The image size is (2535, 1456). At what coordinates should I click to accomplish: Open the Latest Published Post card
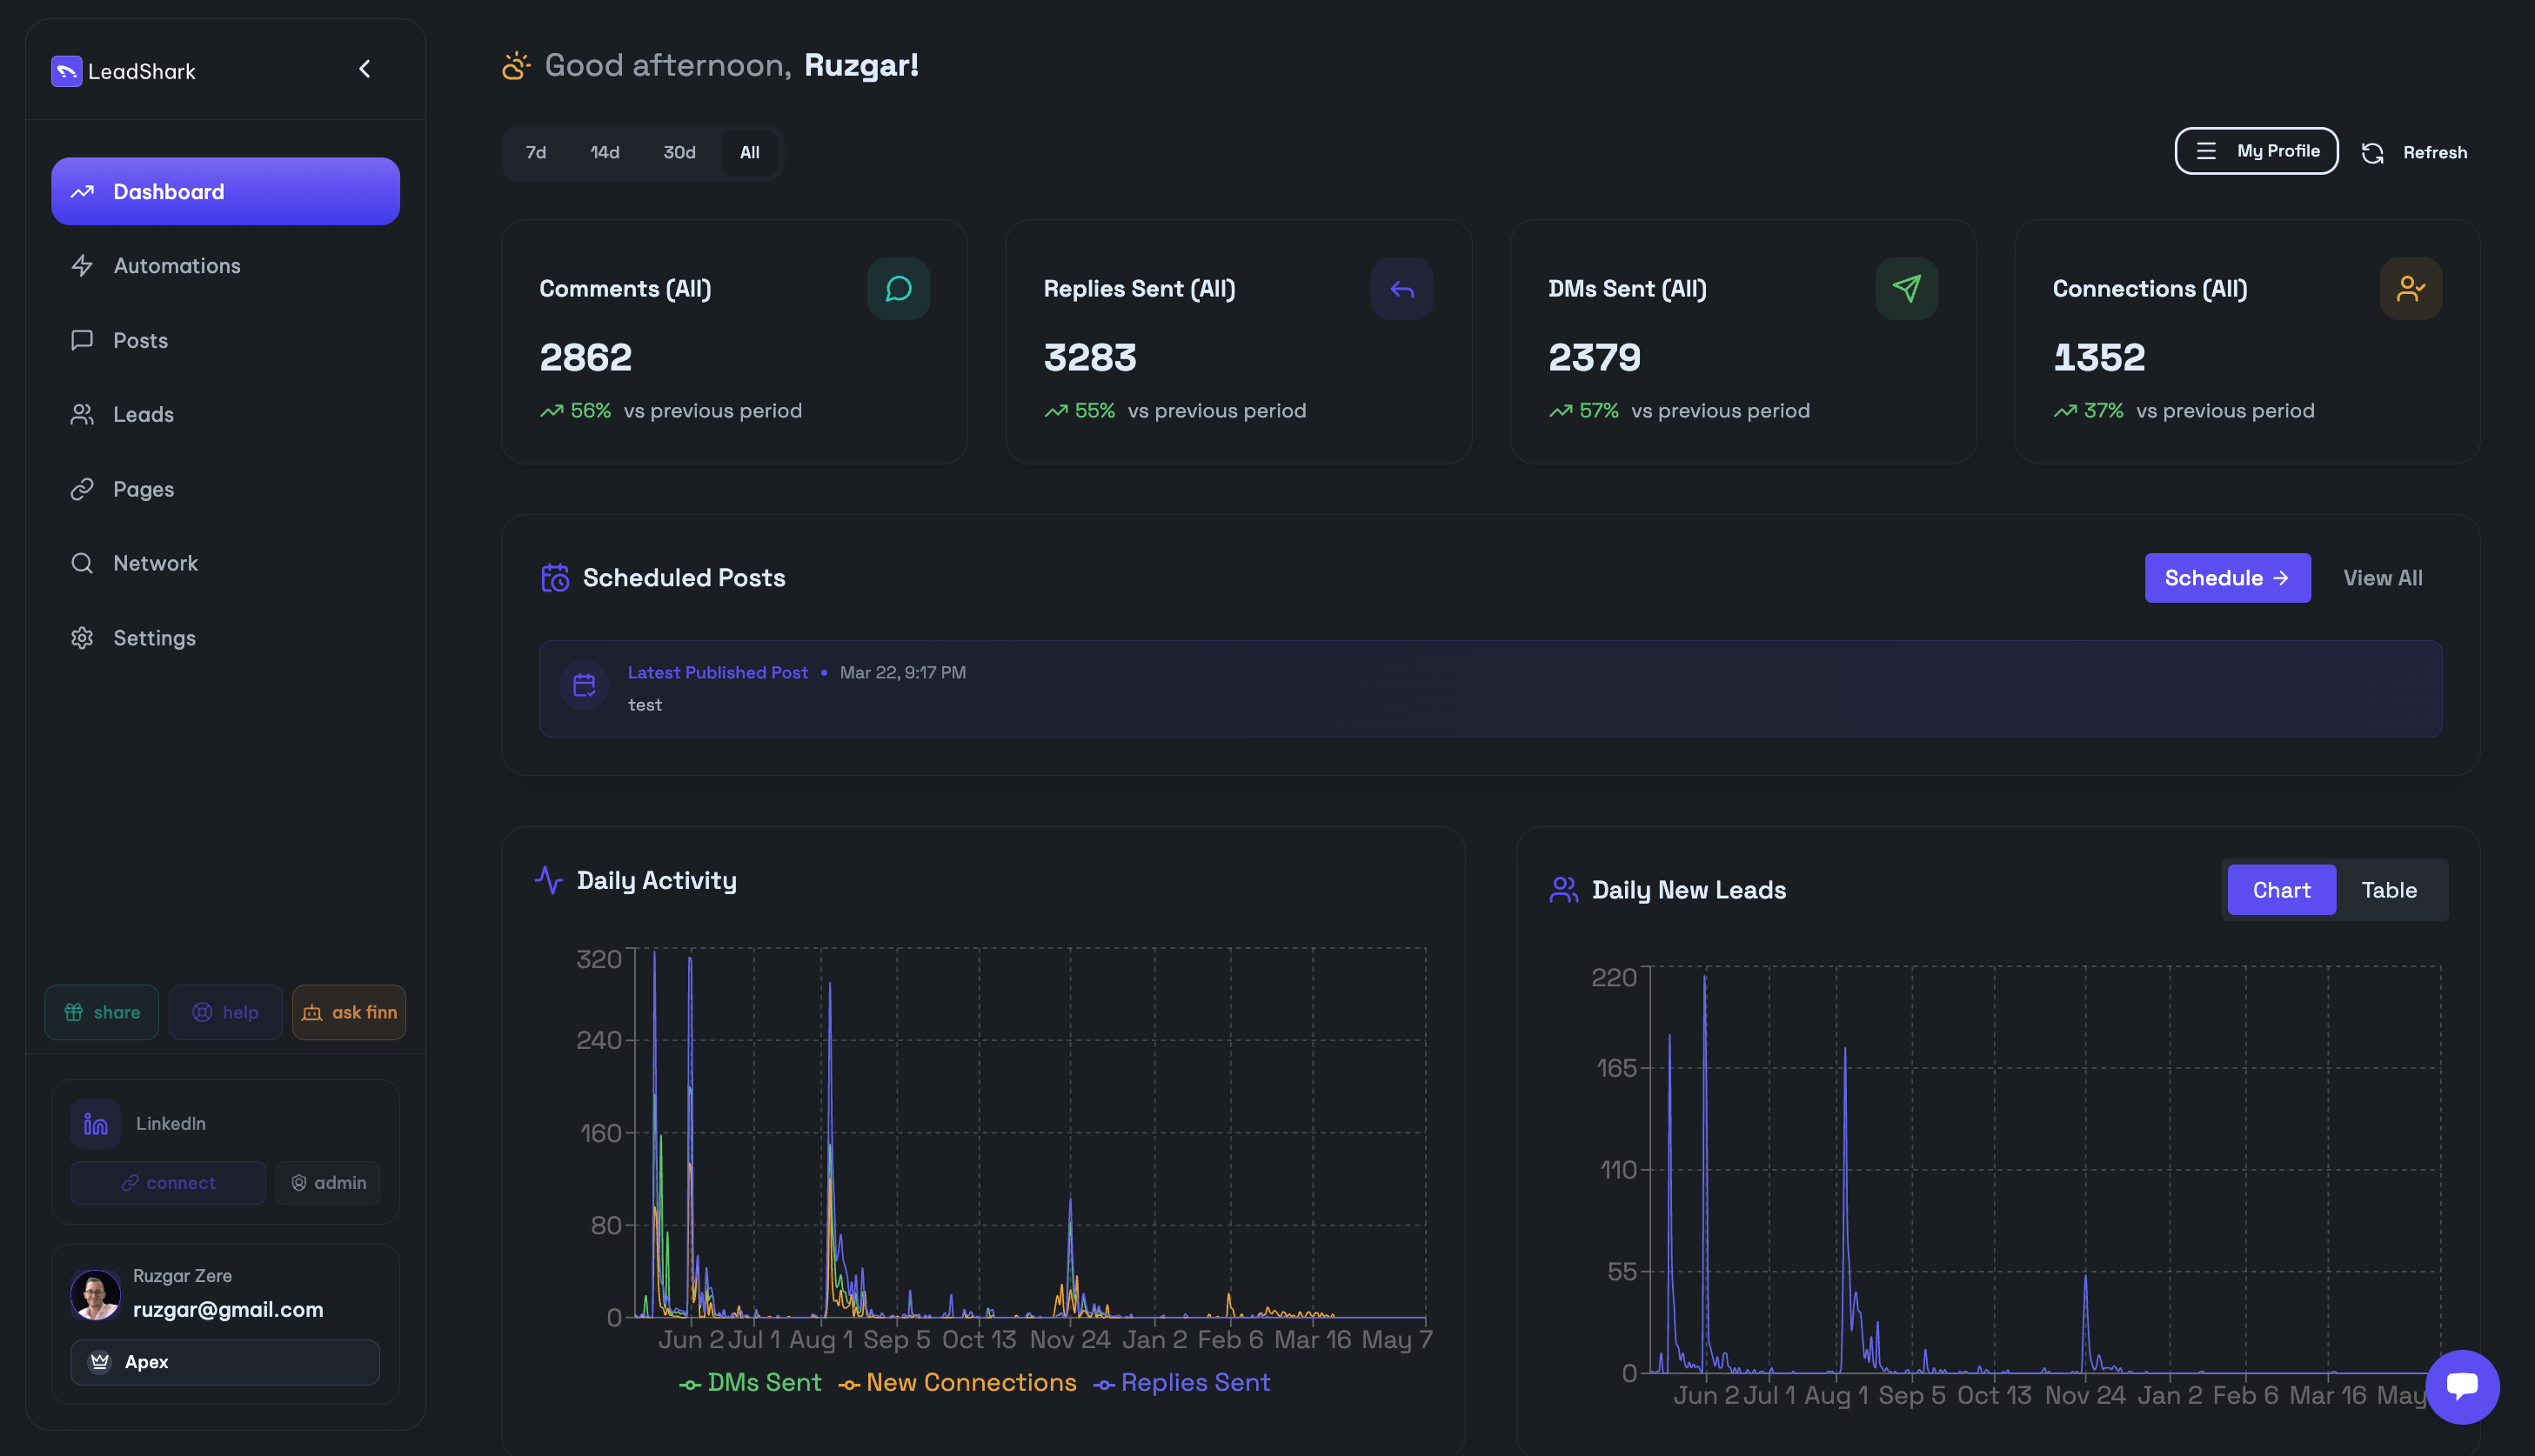click(x=1490, y=689)
